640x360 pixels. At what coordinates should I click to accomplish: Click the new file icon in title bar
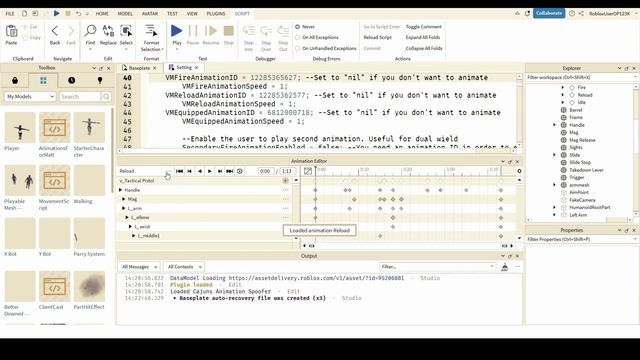[x=24, y=13]
